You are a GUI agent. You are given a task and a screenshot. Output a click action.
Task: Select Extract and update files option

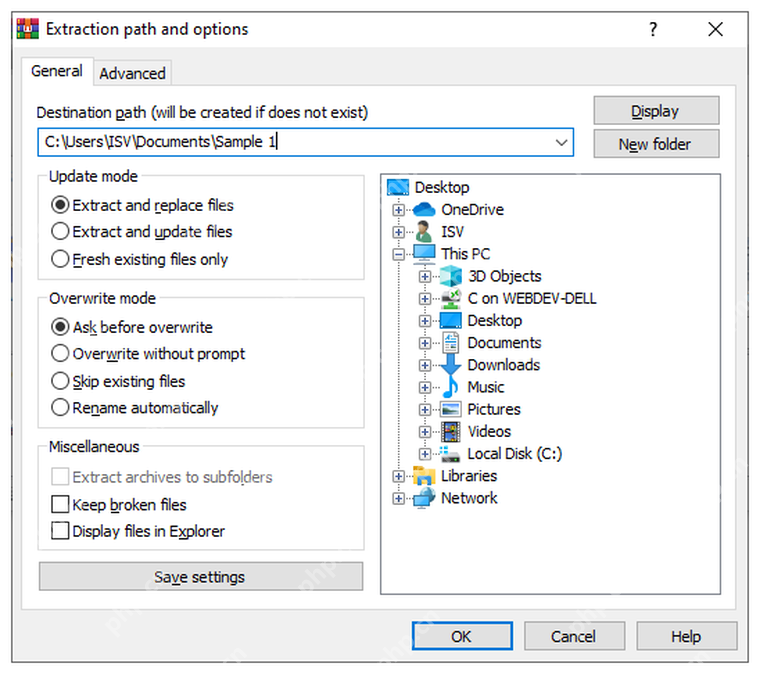point(142,232)
